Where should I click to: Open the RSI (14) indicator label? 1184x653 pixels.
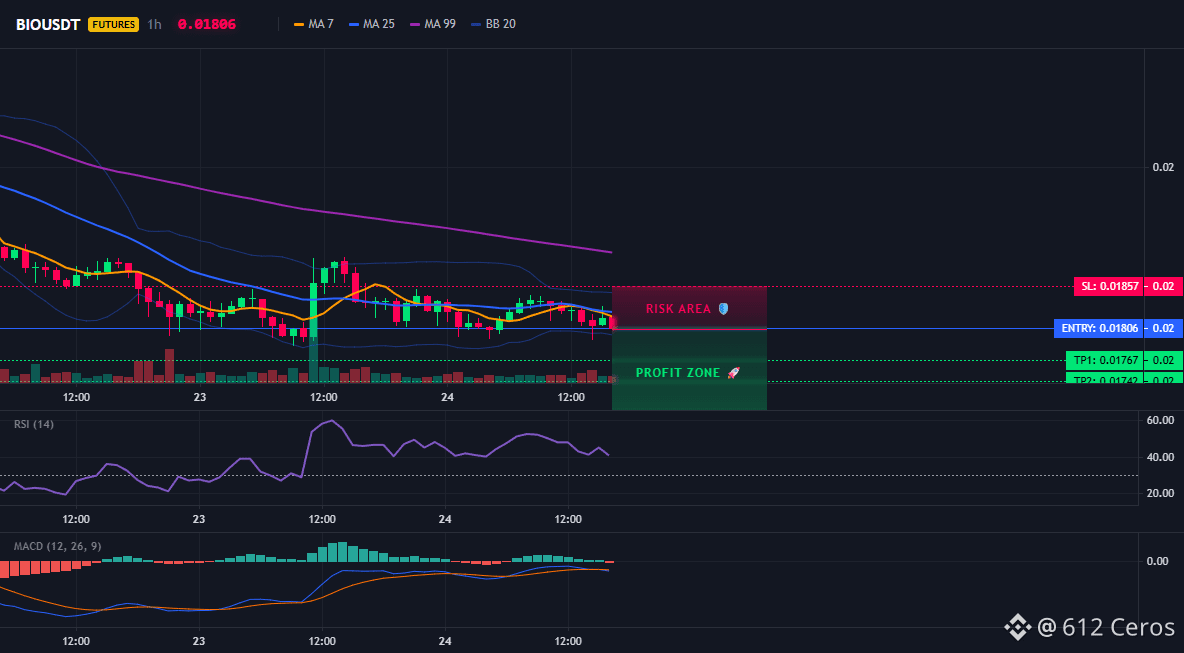(x=34, y=424)
